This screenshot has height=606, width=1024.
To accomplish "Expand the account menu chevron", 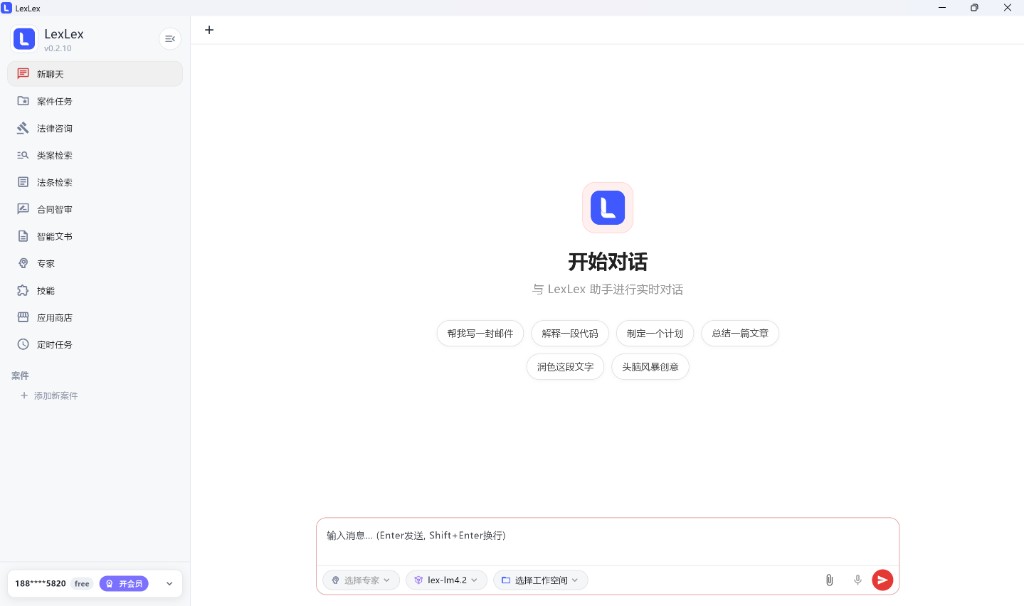I will pos(169,584).
